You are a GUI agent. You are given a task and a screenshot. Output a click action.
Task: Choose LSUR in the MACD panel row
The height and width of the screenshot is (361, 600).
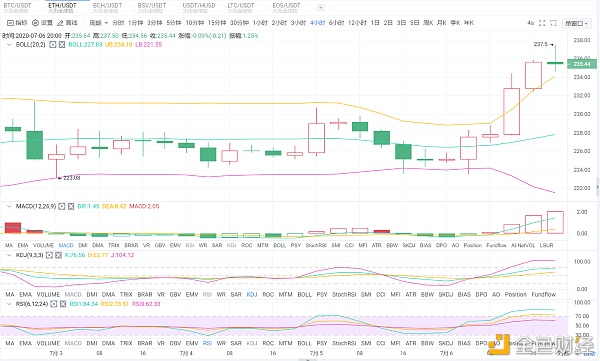546,245
